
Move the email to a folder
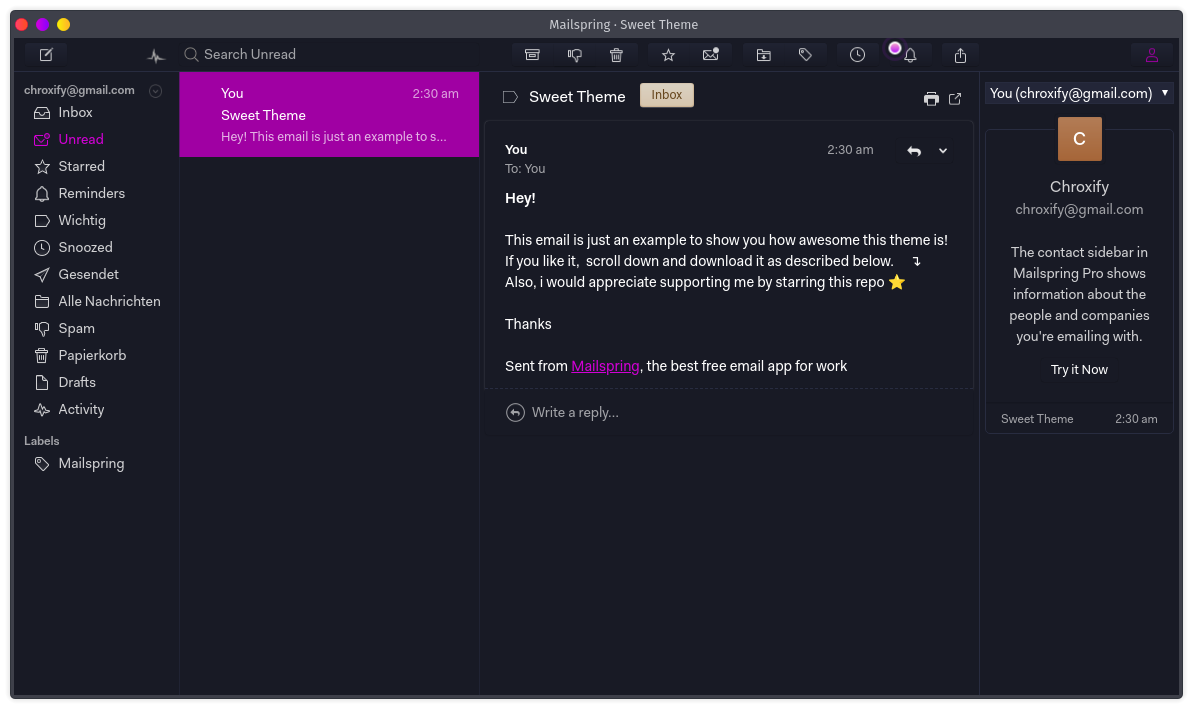763,55
